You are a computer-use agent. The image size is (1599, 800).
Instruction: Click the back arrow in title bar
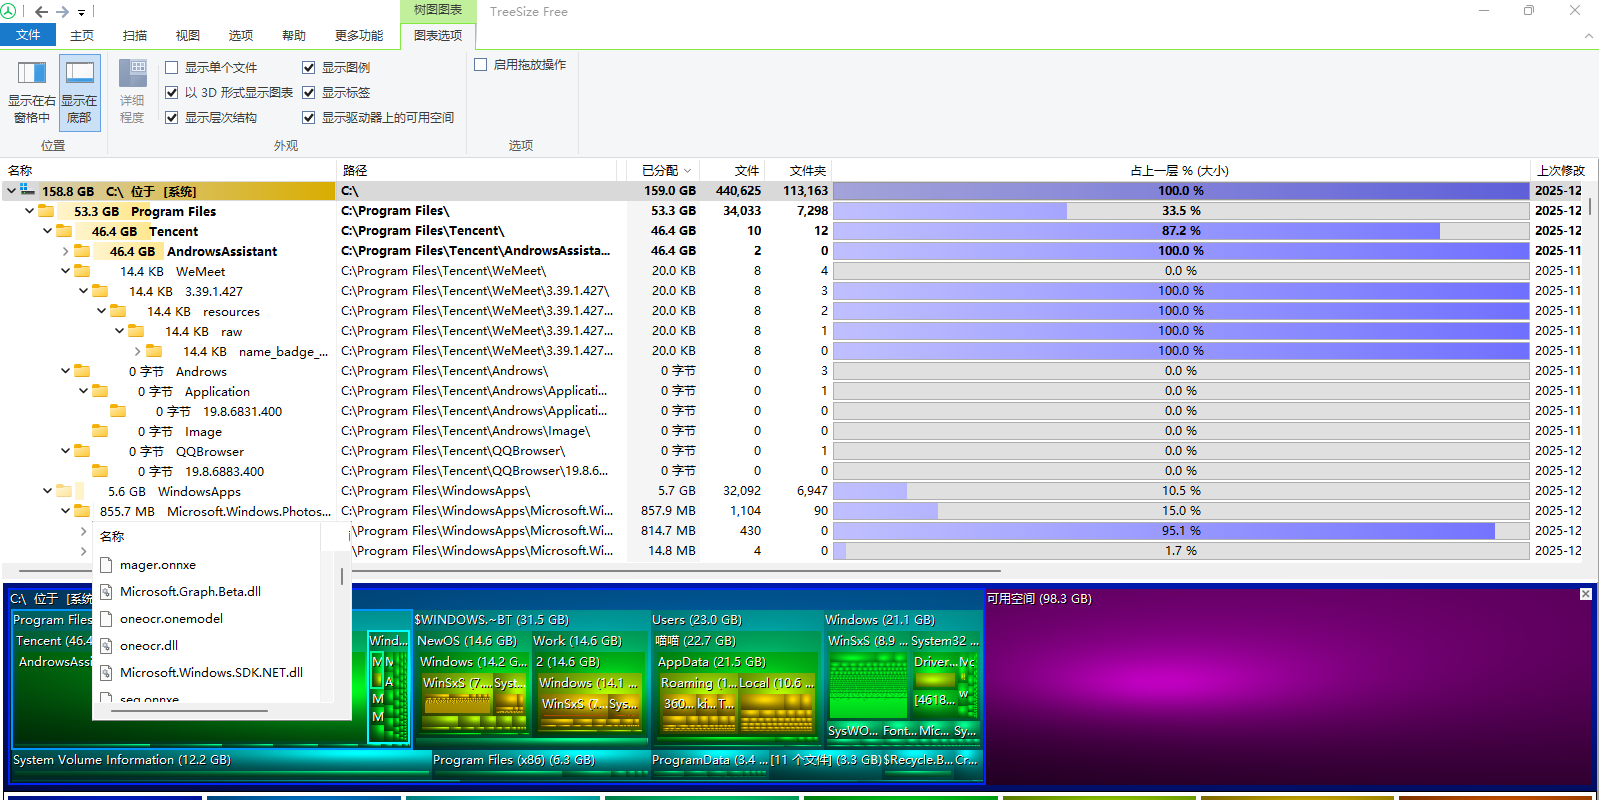[x=41, y=12]
